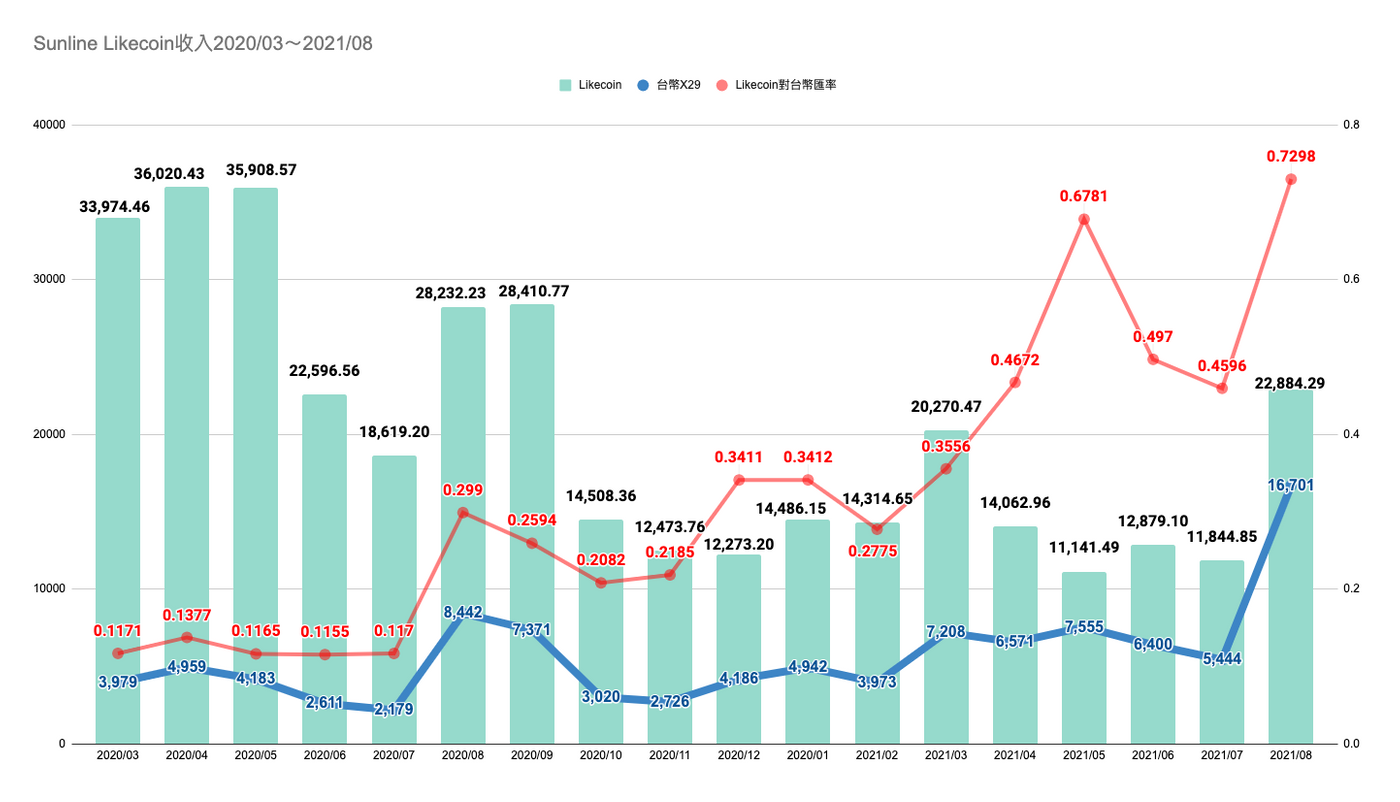Click the bar value label 14,062.96
The image size is (1400, 802).
(1015, 502)
